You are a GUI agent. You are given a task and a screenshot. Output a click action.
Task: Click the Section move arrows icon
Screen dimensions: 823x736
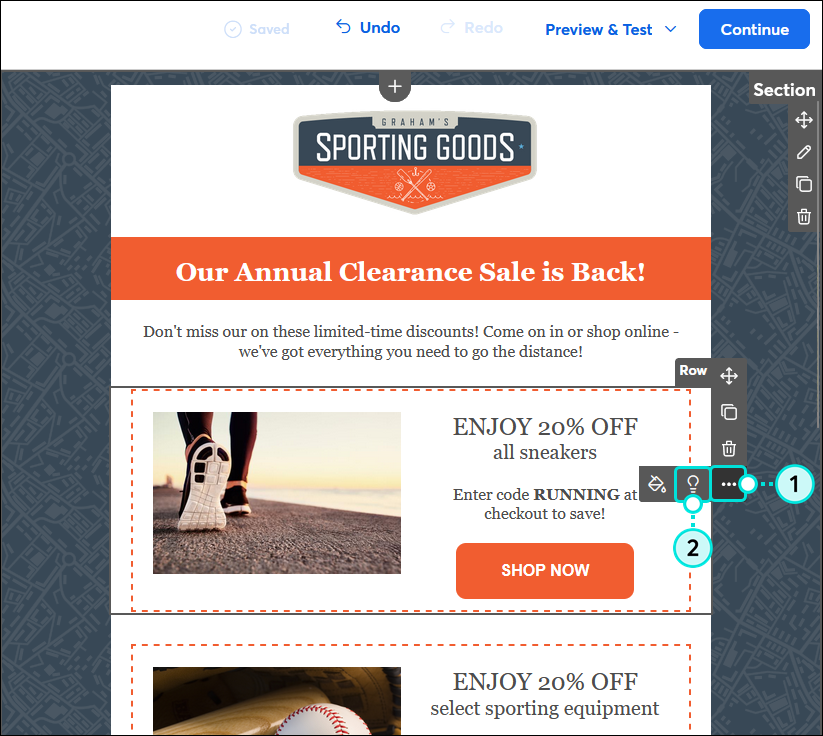[804, 120]
